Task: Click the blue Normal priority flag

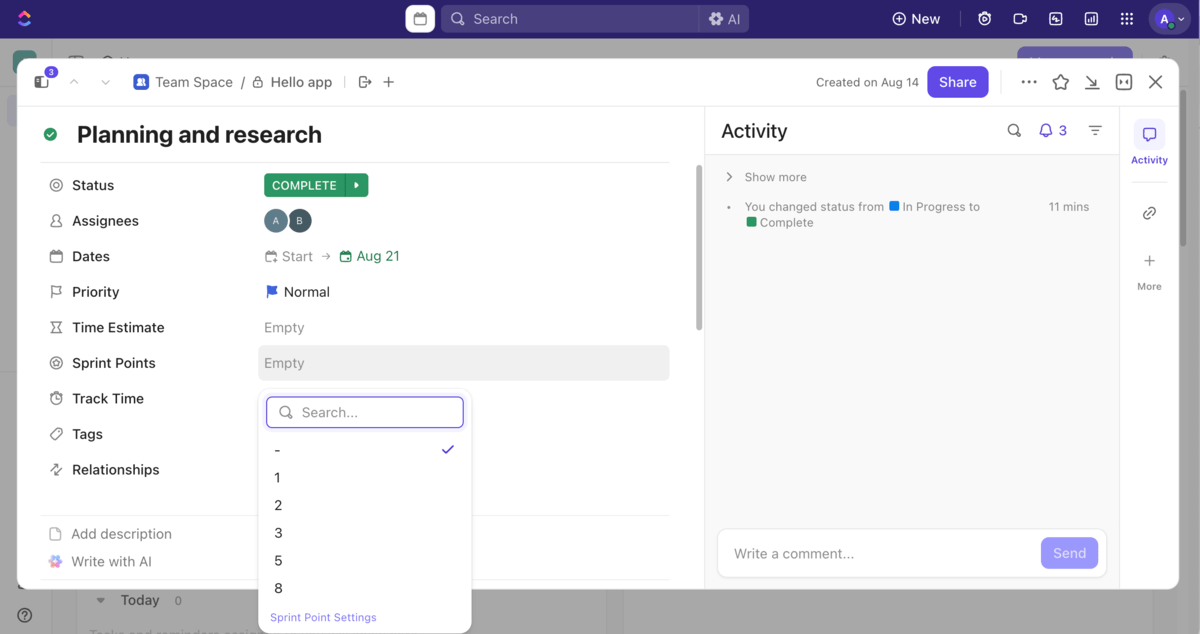Action: pos(272,292)
